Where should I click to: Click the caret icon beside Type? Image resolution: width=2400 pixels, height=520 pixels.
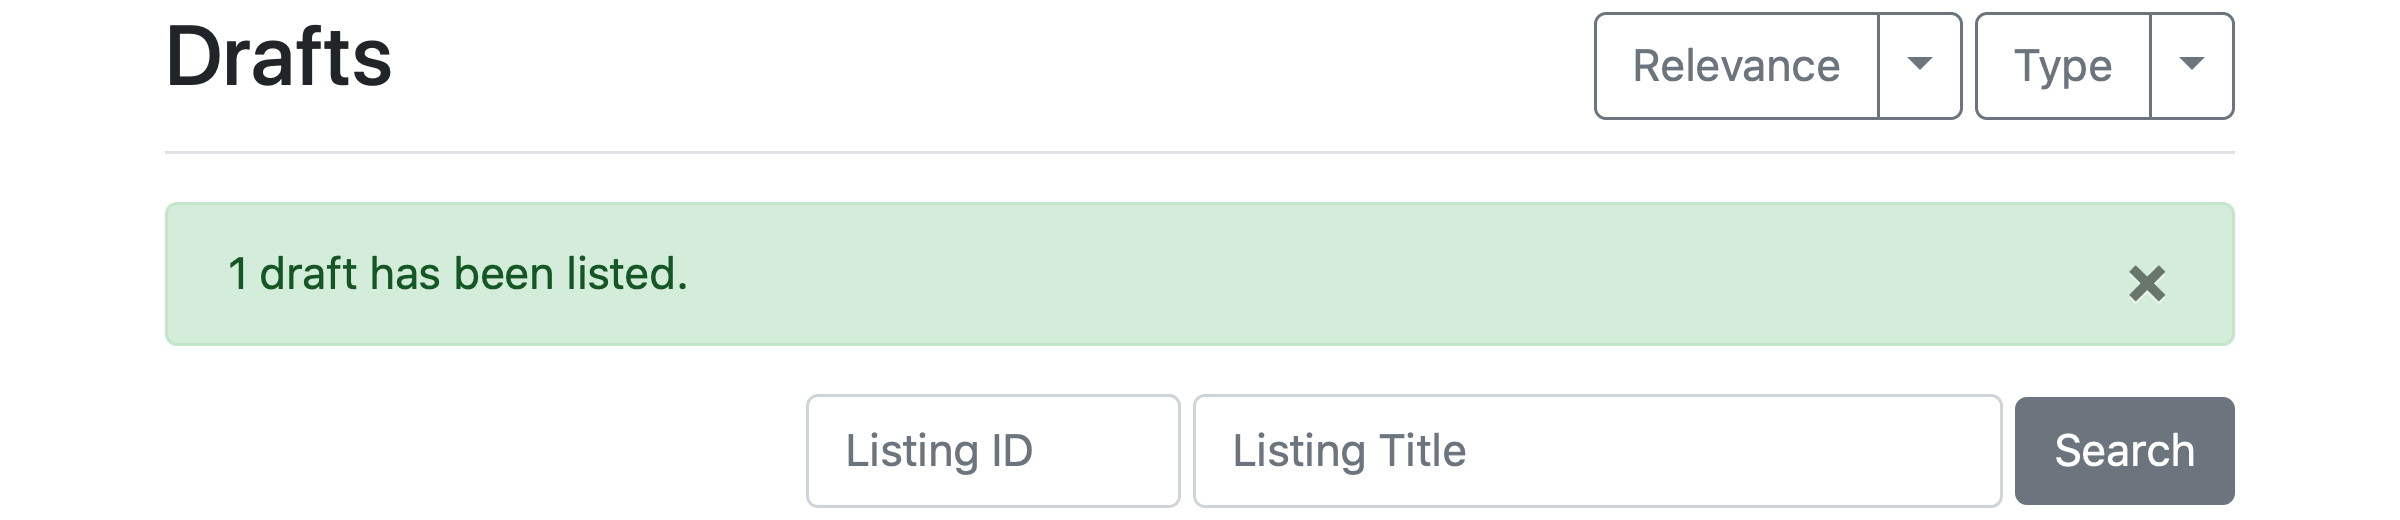click(2191, 66)
